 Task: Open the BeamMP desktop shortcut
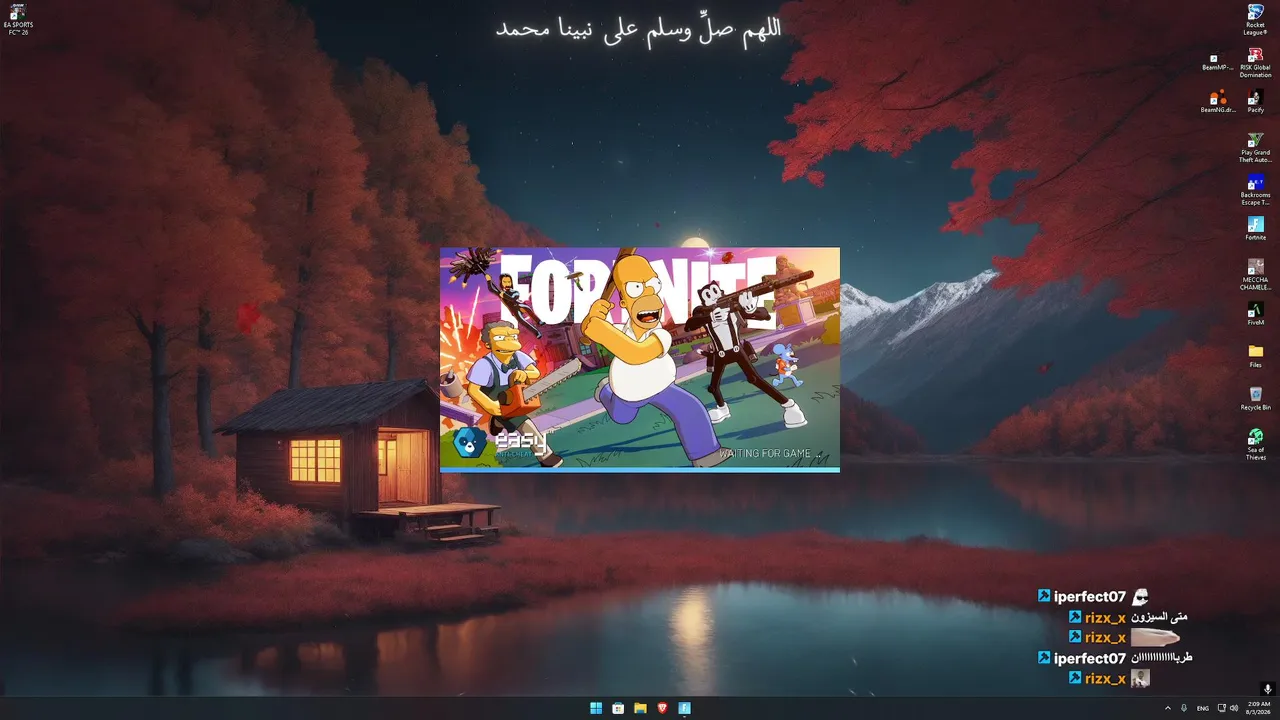point(1217,62)
